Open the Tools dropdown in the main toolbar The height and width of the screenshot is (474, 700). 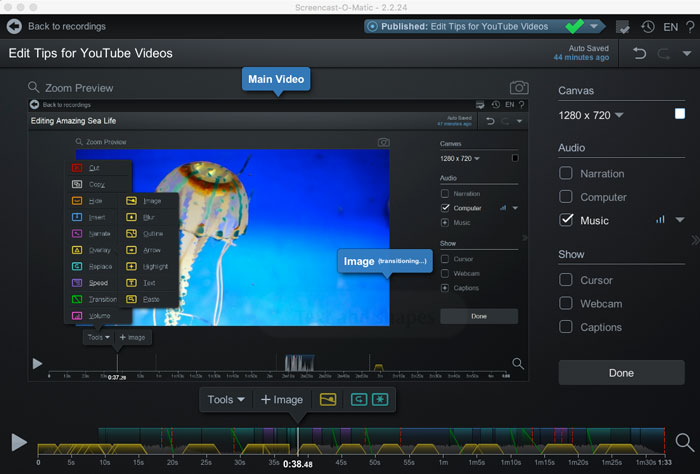pyautogui.click(x=226, y=399)
